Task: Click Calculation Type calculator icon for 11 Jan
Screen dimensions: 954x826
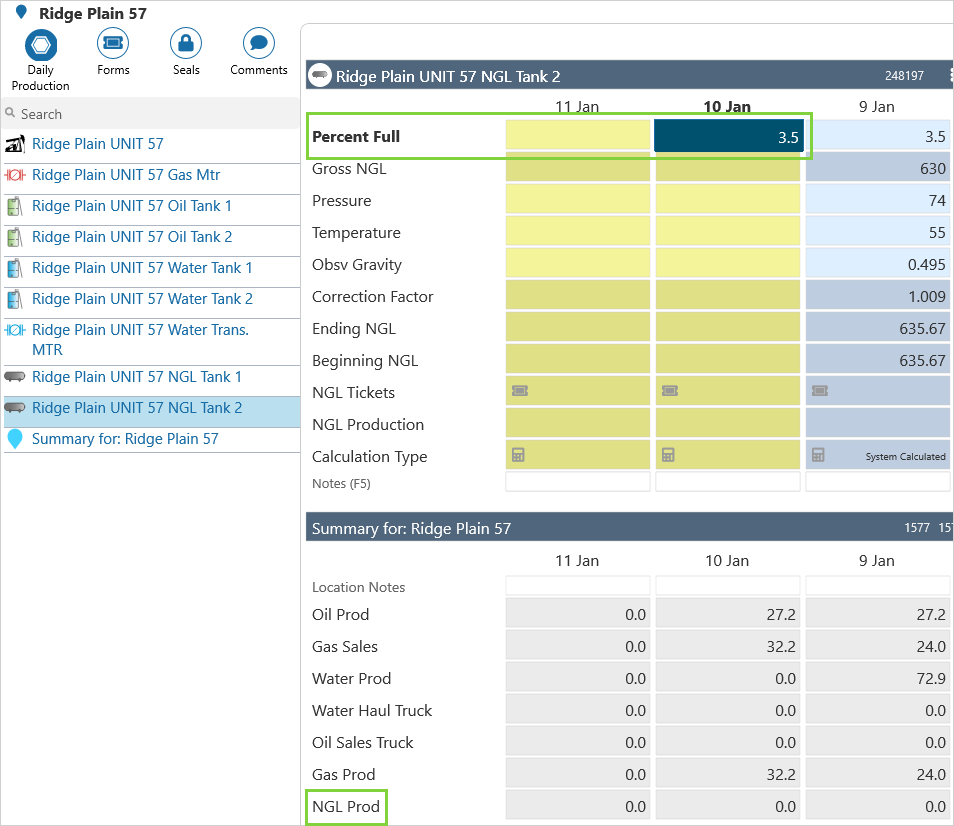Action: [x=519, y=456]
